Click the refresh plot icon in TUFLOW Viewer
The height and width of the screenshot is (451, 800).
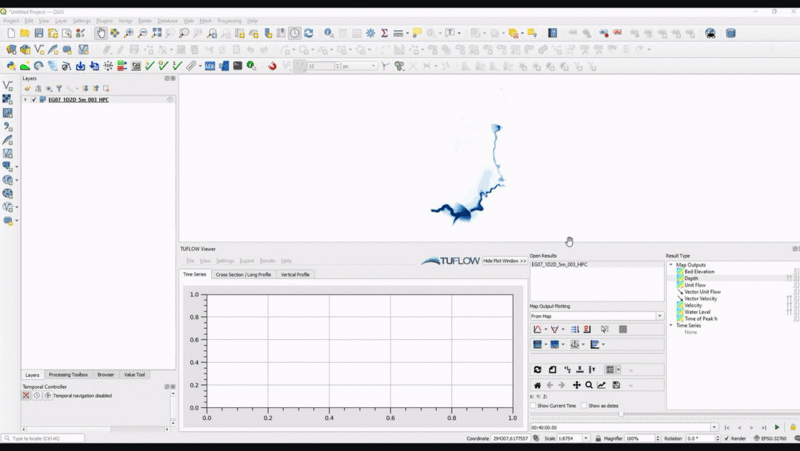[x=537, y=370]
